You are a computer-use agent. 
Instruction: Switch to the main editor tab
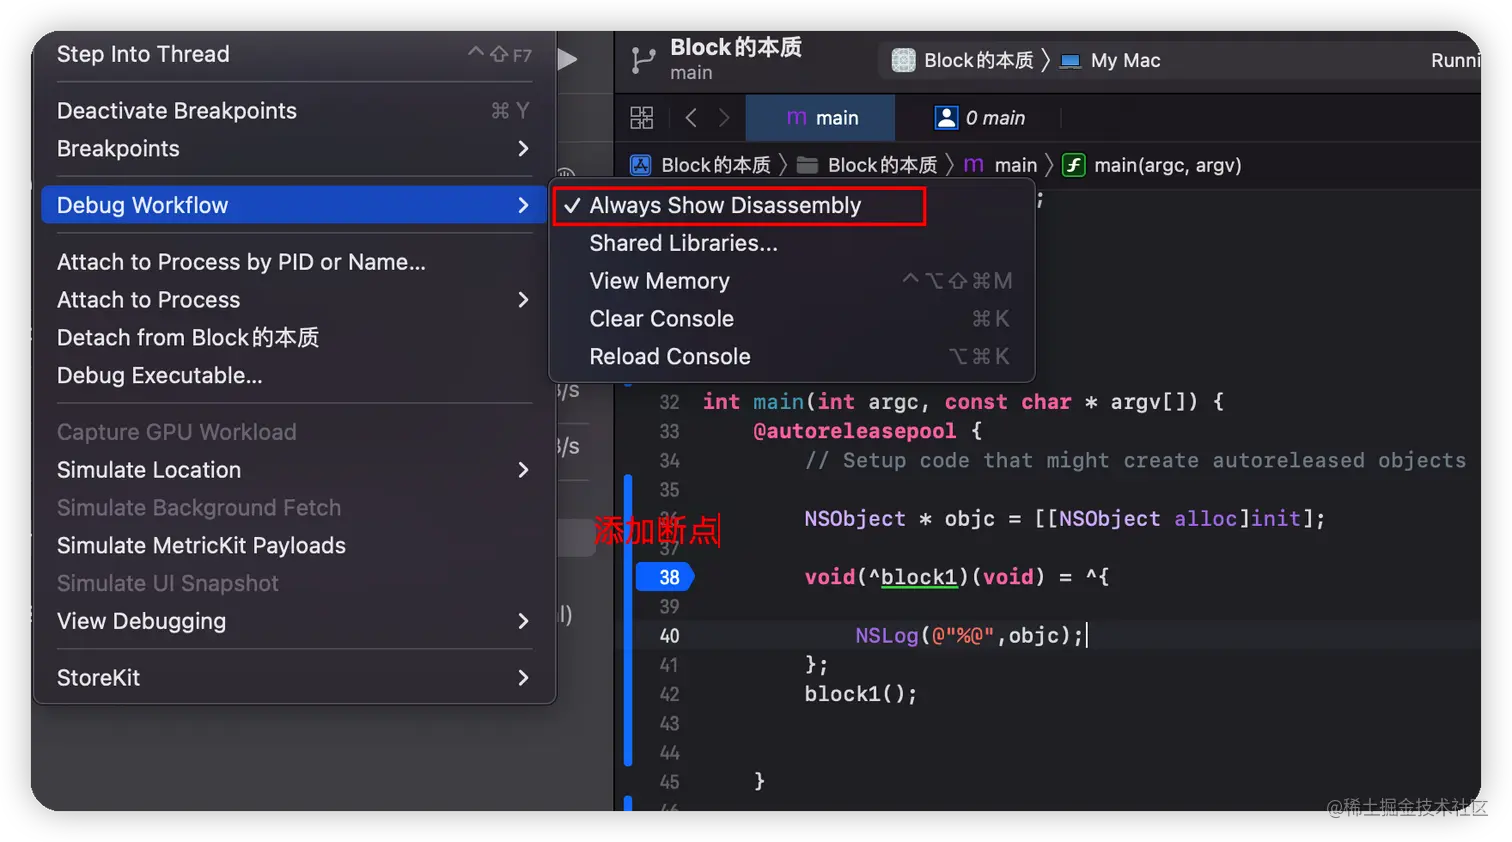point(821,118)
